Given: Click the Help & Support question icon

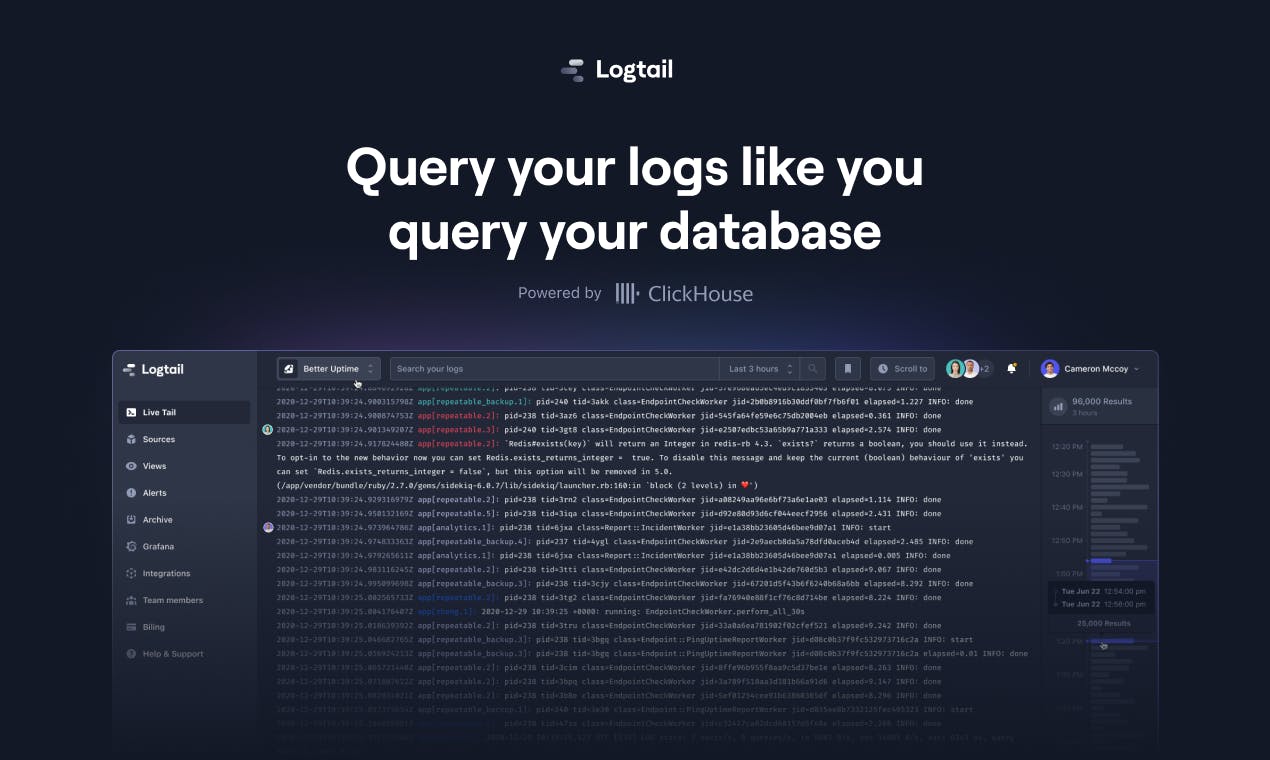Looking at the screenshot, I should click(x=132, y=654).
